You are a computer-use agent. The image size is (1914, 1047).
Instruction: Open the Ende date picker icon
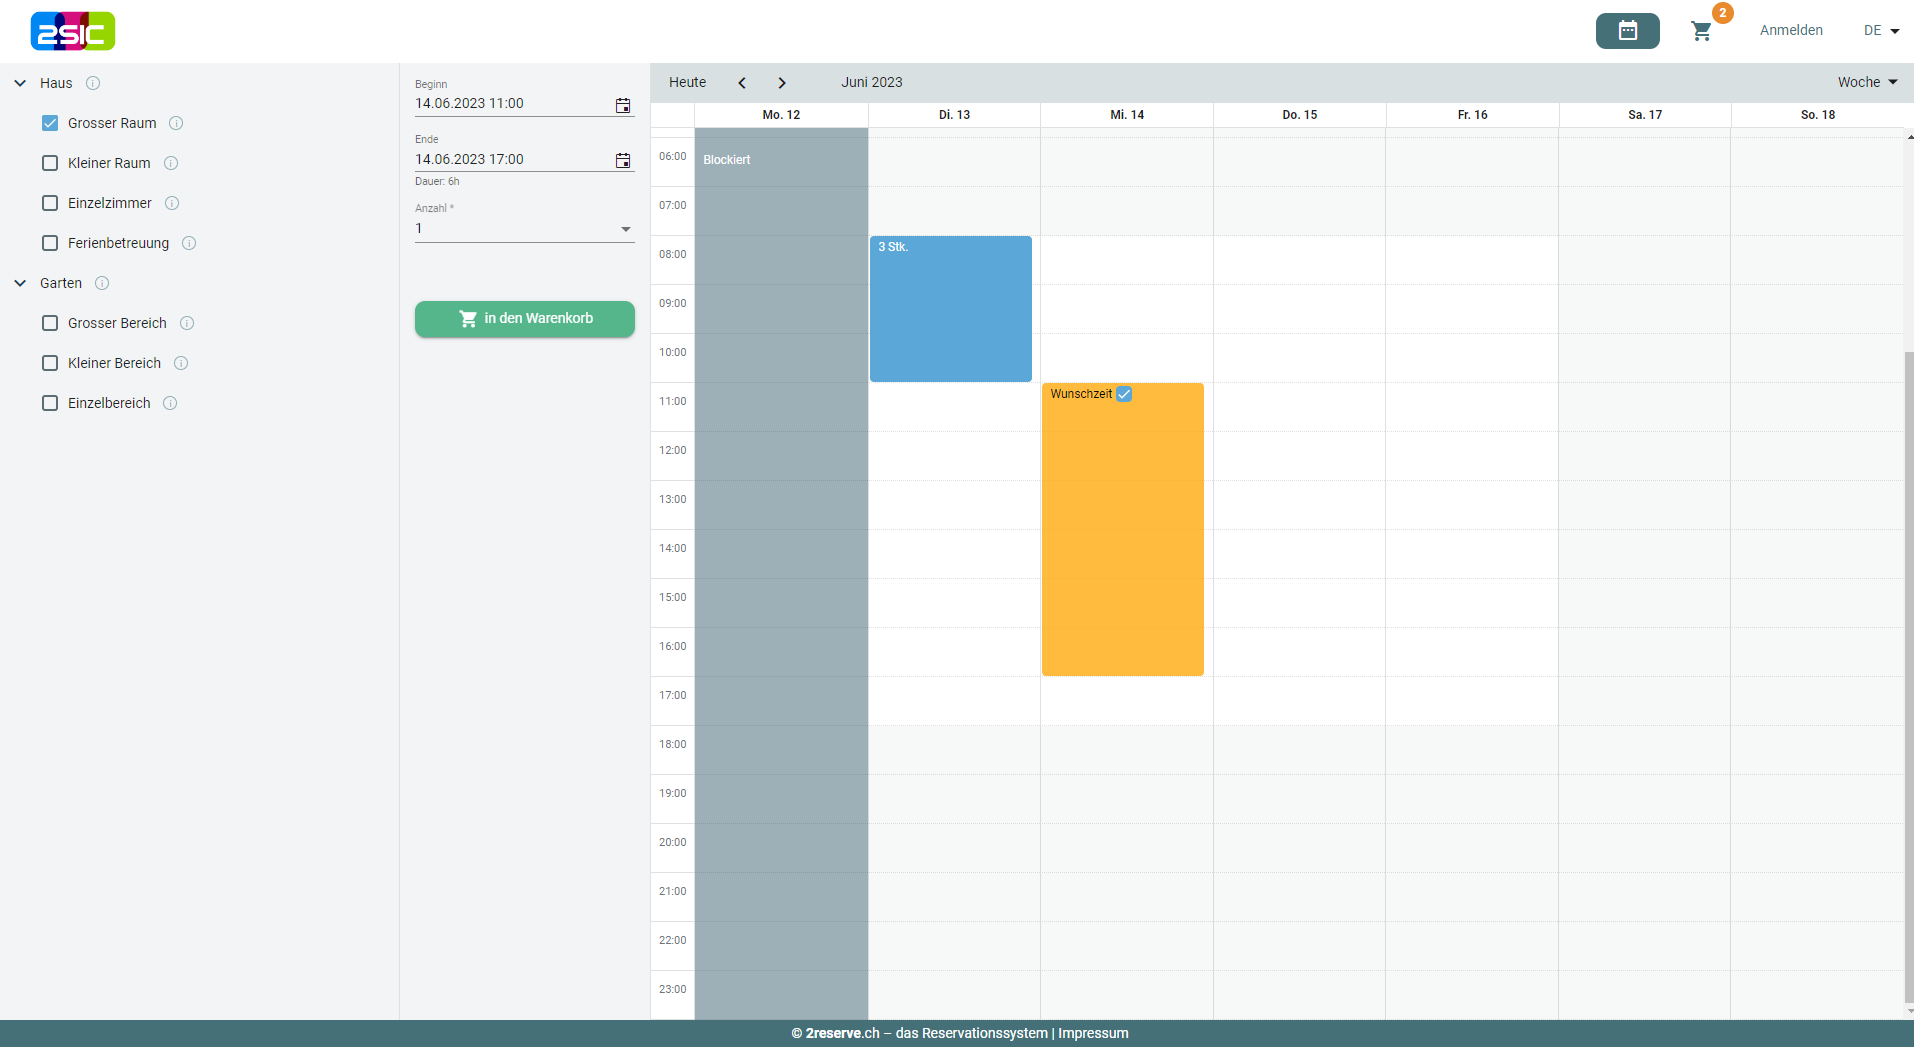[x=623, y=160]
